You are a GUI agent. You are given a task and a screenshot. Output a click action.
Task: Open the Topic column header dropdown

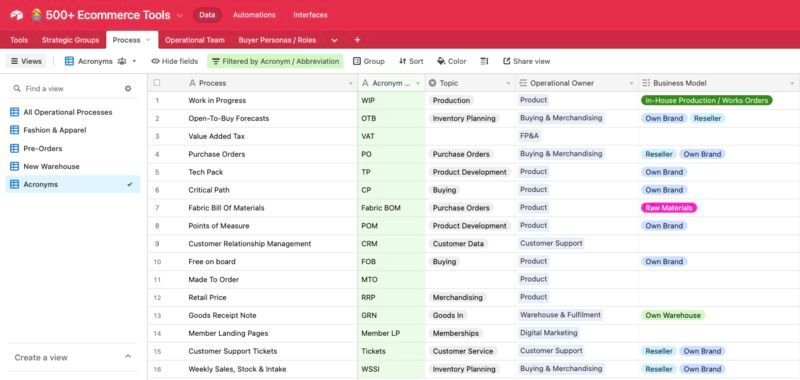click(x=508, y=83)
